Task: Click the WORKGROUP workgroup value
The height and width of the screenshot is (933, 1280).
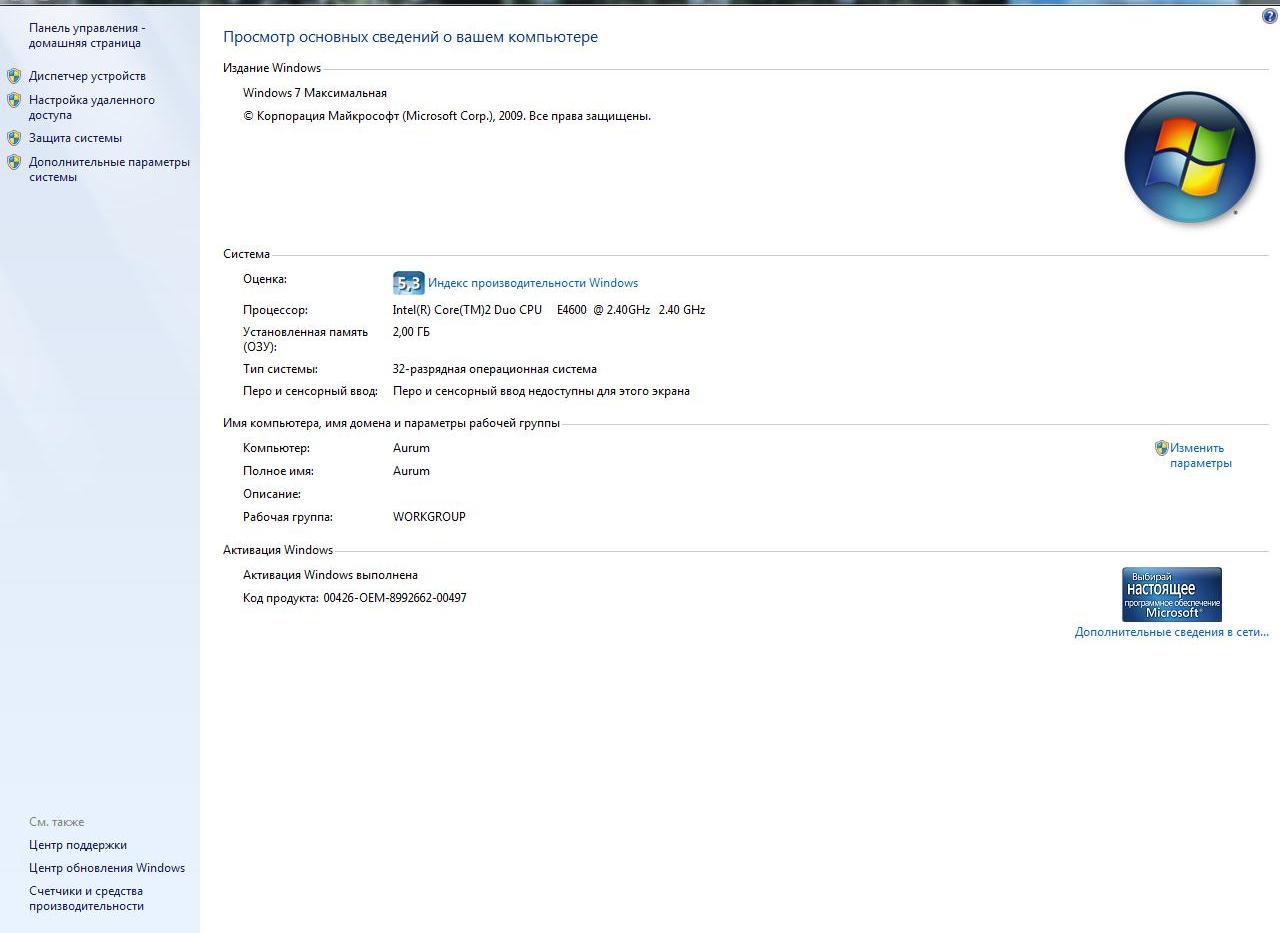Action: pos(429,517)
